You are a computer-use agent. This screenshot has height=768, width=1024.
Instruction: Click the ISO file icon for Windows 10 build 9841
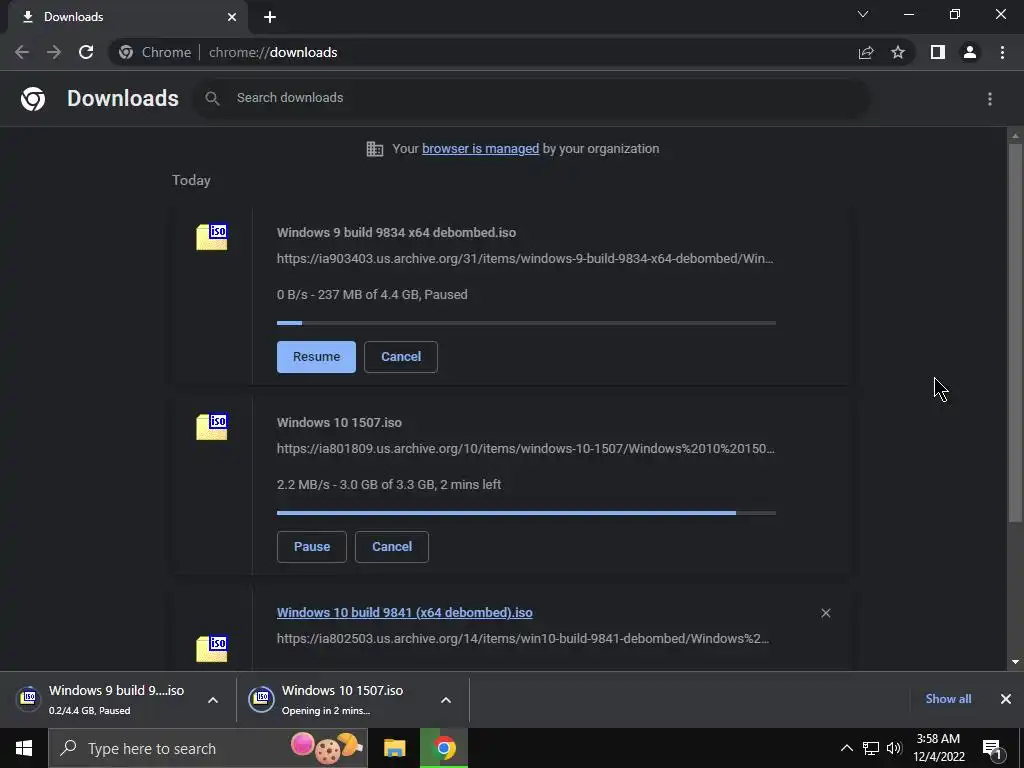pyautogui.click(x=212, y=648)
